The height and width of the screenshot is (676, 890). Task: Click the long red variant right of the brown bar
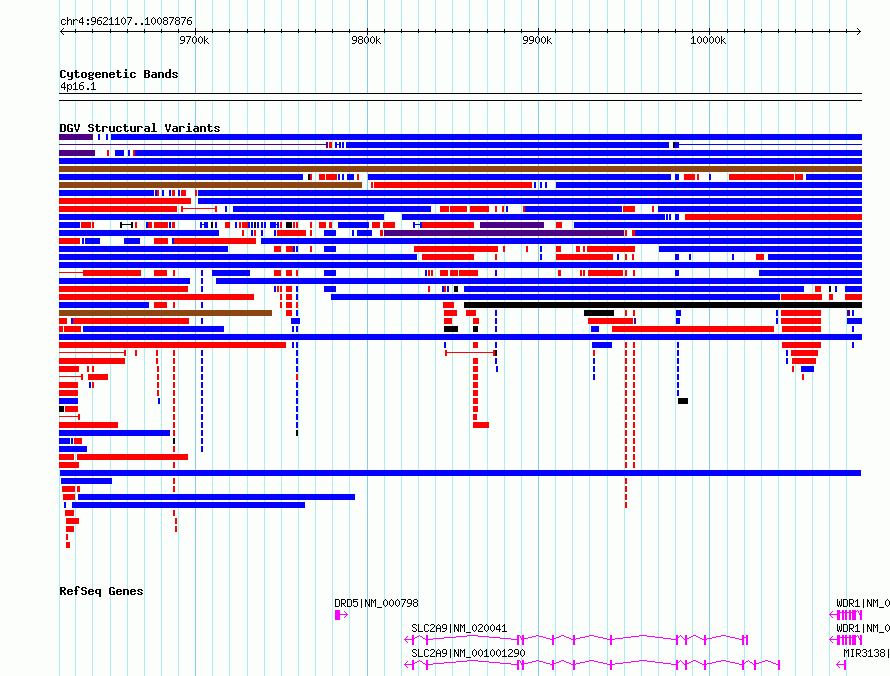[x=453, y=185]
